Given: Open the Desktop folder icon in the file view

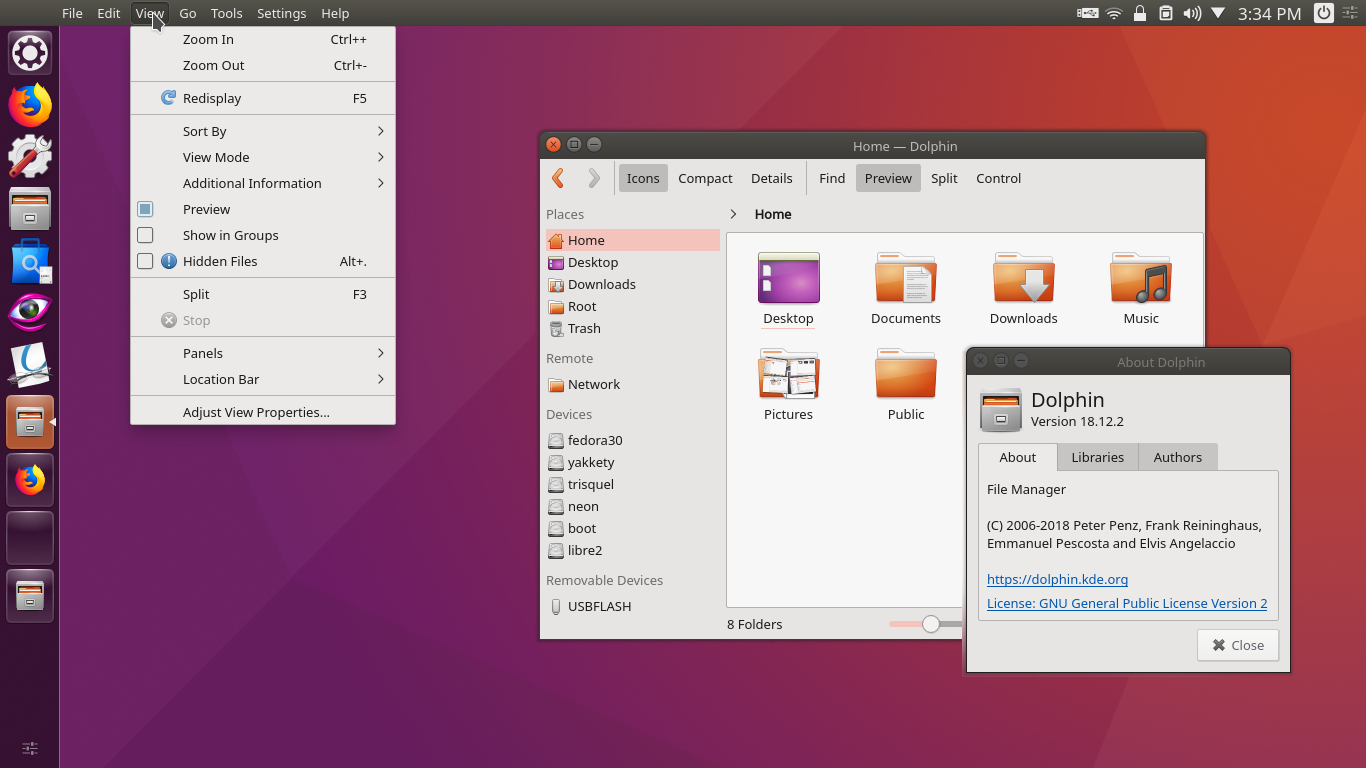Looking at the screenshot, I should tap(788, 278).
